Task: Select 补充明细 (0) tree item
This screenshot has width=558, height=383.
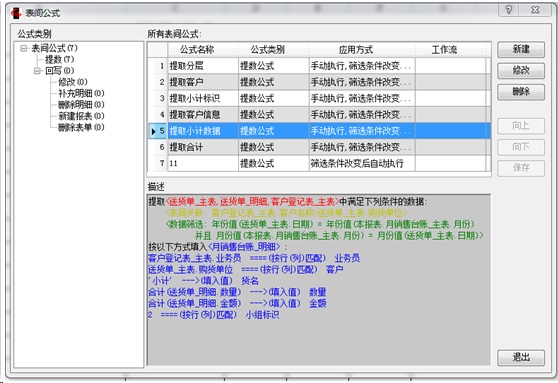Action: click(81, 94)
